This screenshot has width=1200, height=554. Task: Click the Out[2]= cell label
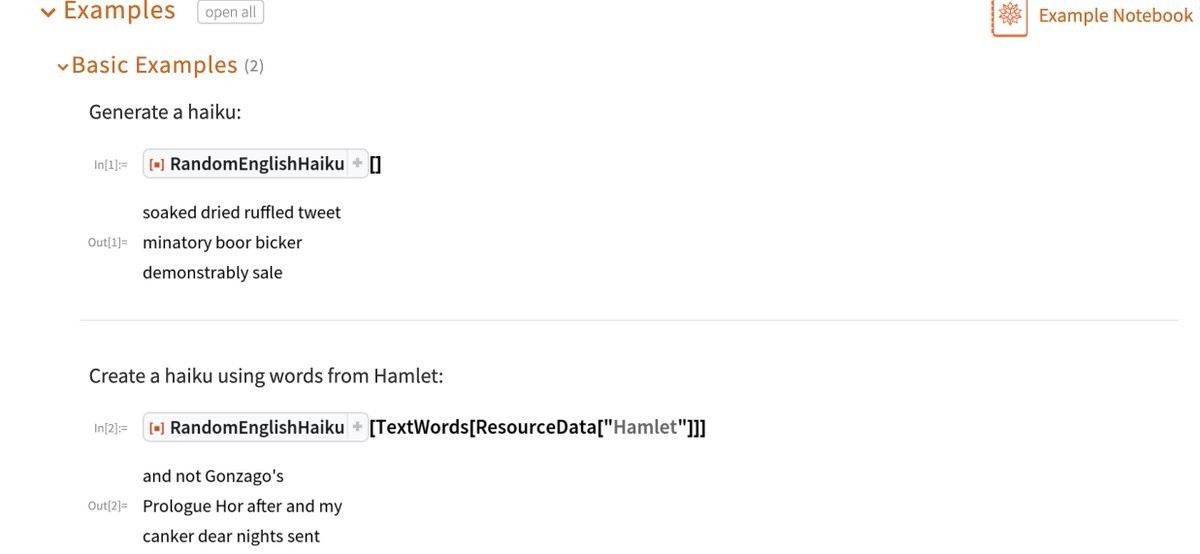click(107, 507)
